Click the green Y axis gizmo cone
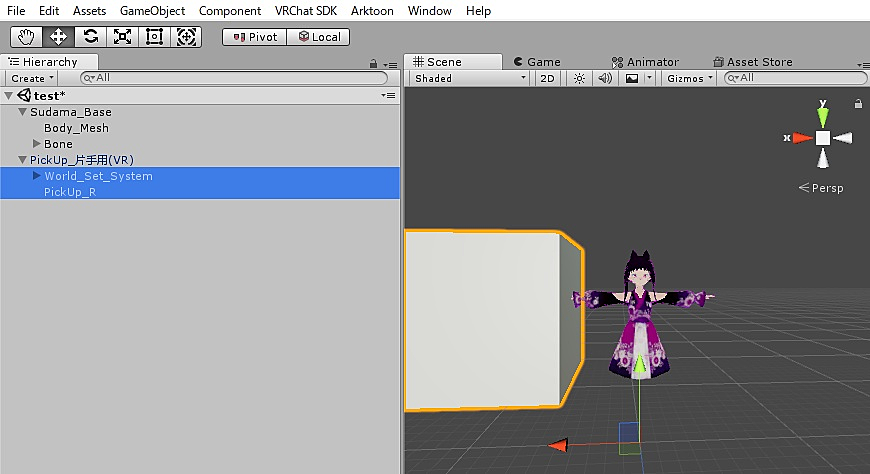The height and width of the screenshot is (474, 870). (822, 116)
